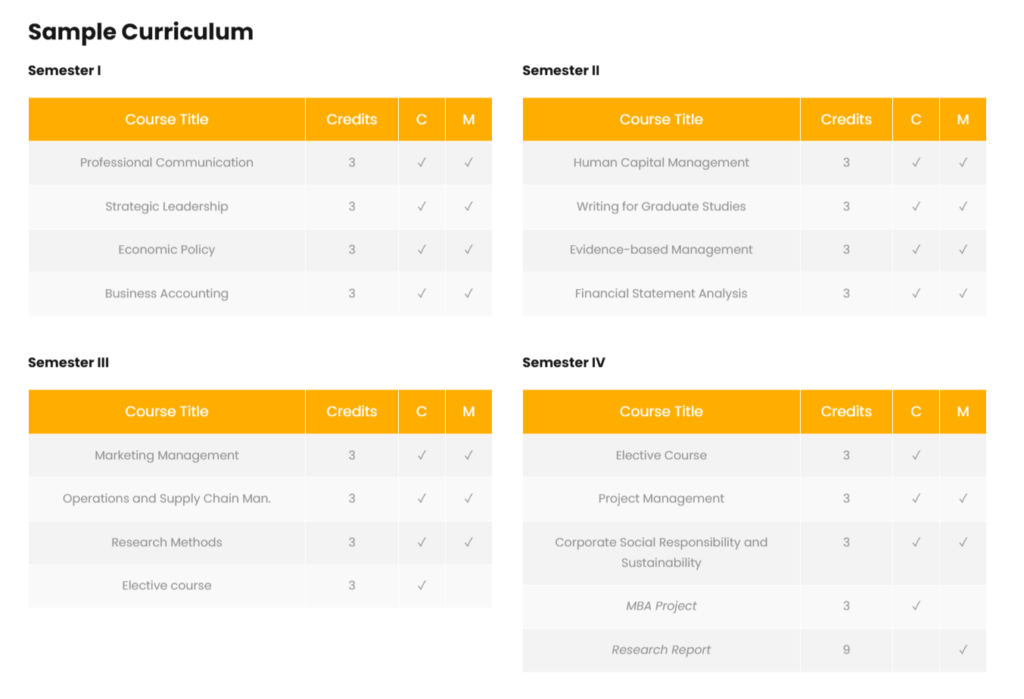1024x699 pixels.
Task: Click the M checkmark for Research Methods
Action: (x=468, y=543)
